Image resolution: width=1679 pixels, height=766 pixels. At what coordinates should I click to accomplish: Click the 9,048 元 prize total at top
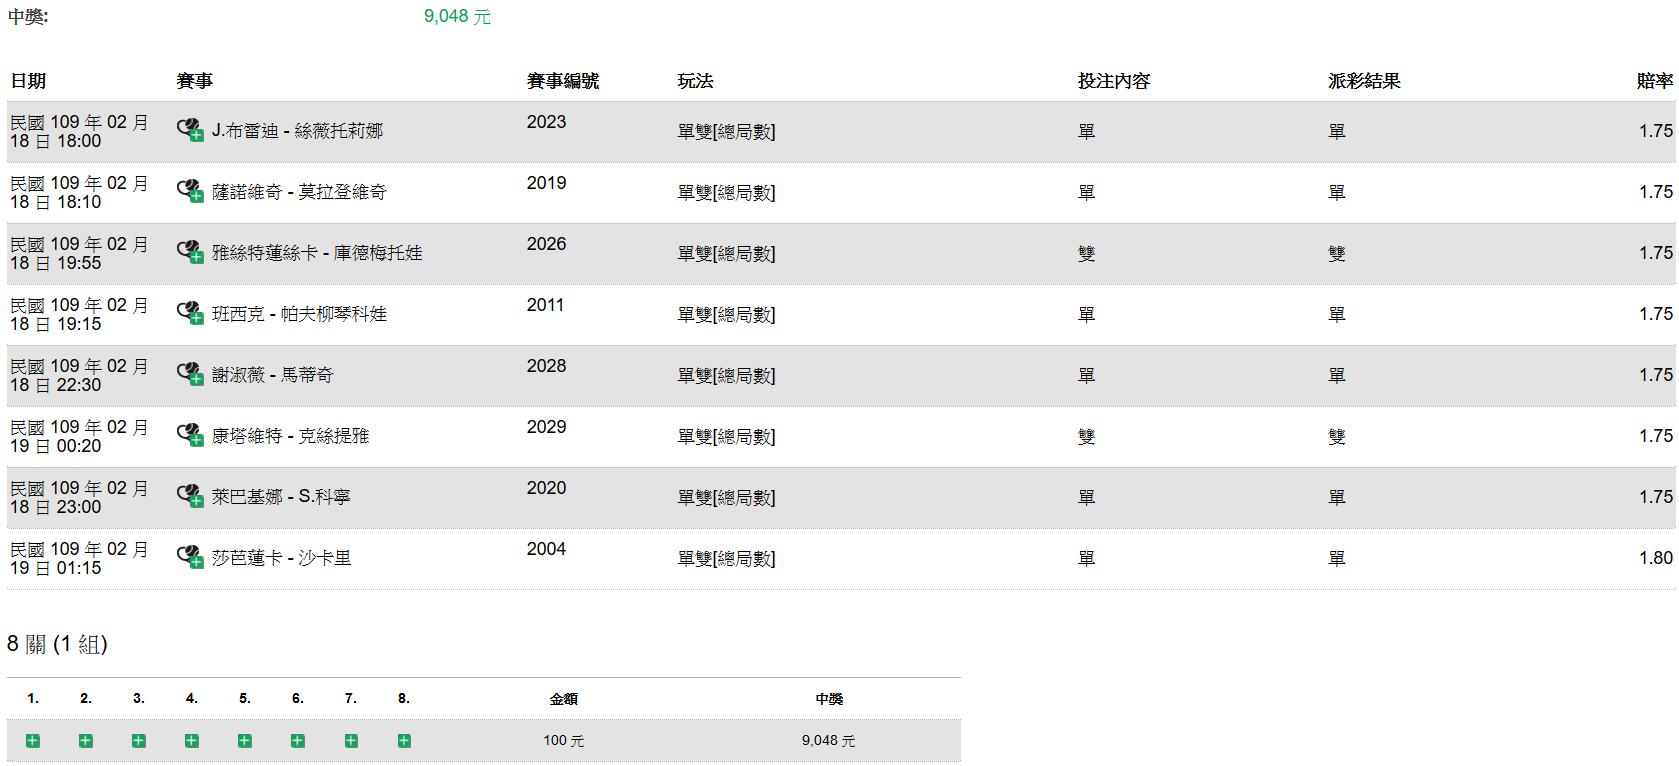click(x=457, y=16)
